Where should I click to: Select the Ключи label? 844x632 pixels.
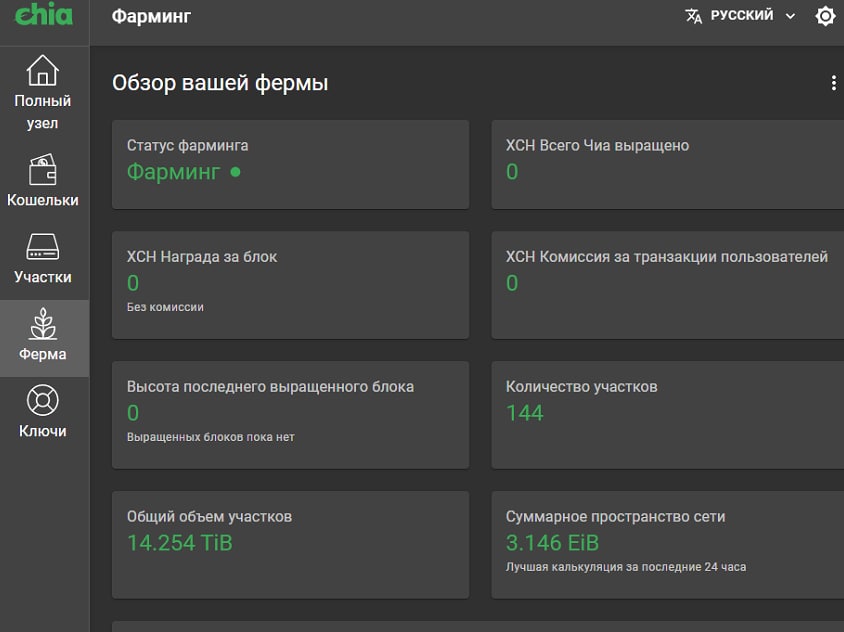coord(43,431)
